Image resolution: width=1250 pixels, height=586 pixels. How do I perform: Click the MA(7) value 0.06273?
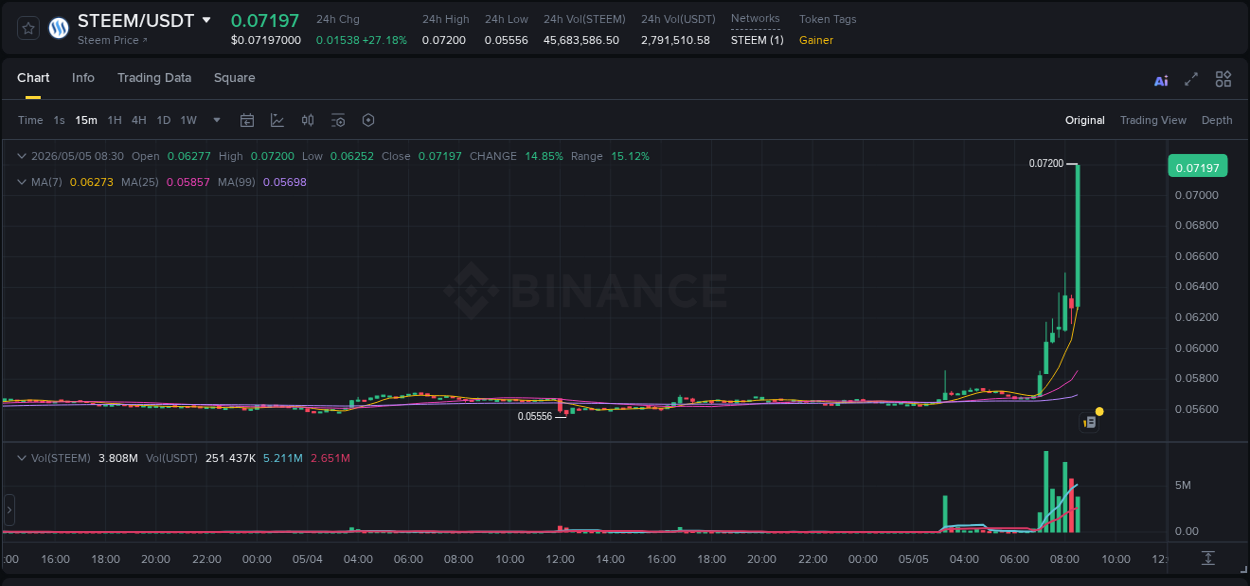pyautogui.click(x=90, y=182)
